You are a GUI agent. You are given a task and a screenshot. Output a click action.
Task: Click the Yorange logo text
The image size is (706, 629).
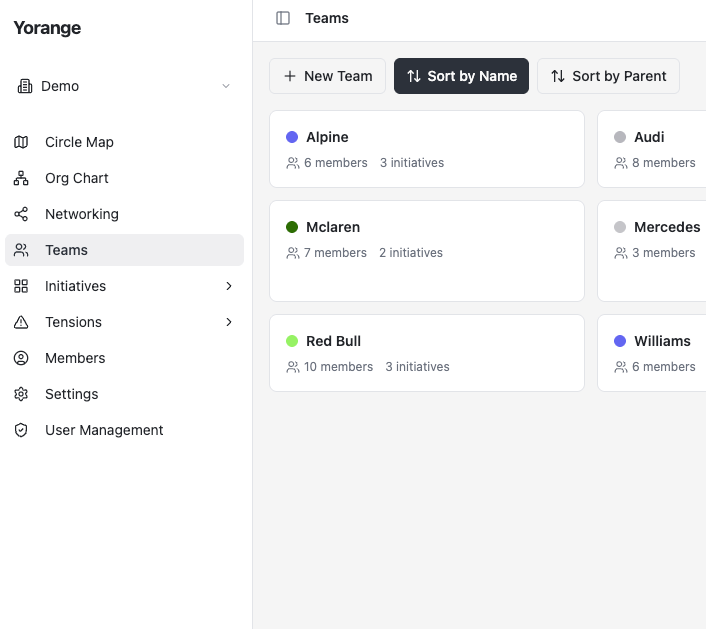click(x=47, y=28)
